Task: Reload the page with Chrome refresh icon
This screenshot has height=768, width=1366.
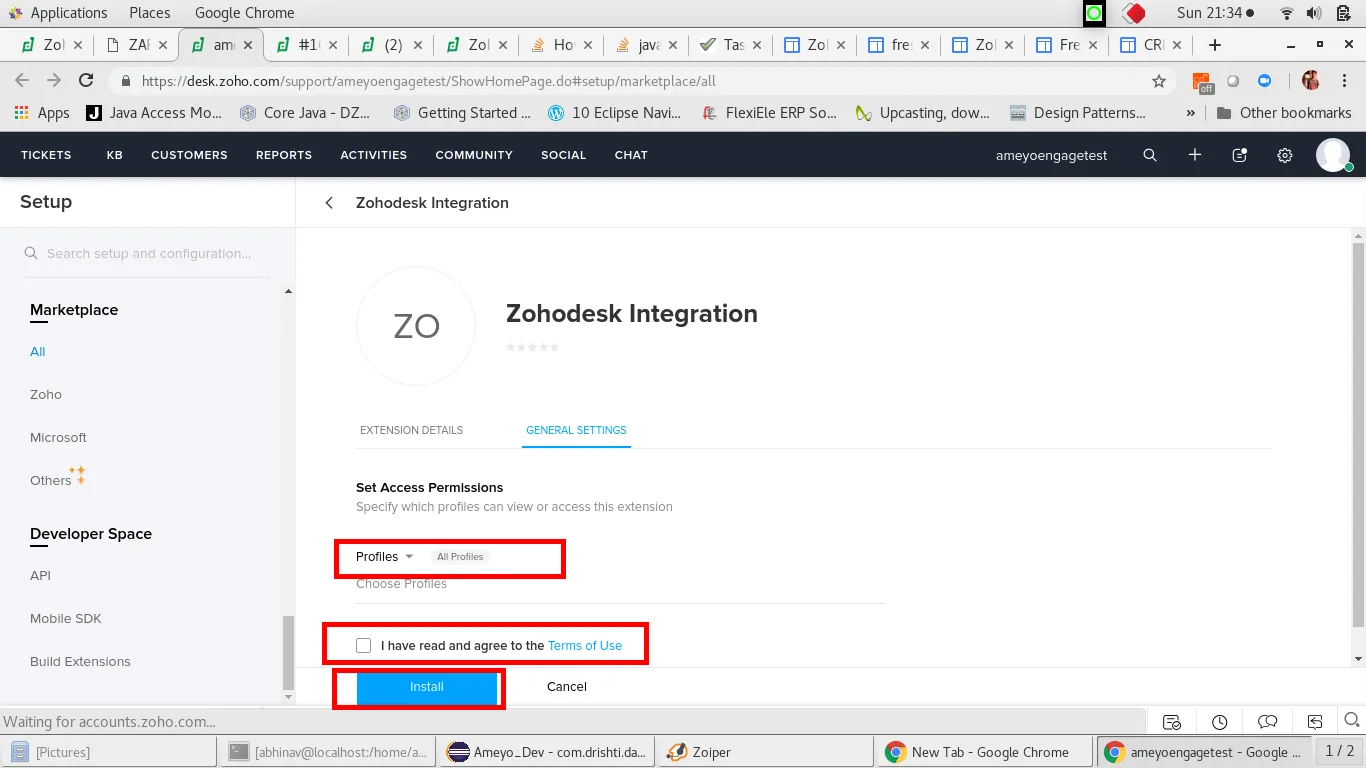Action: click(x=86, y=81)
